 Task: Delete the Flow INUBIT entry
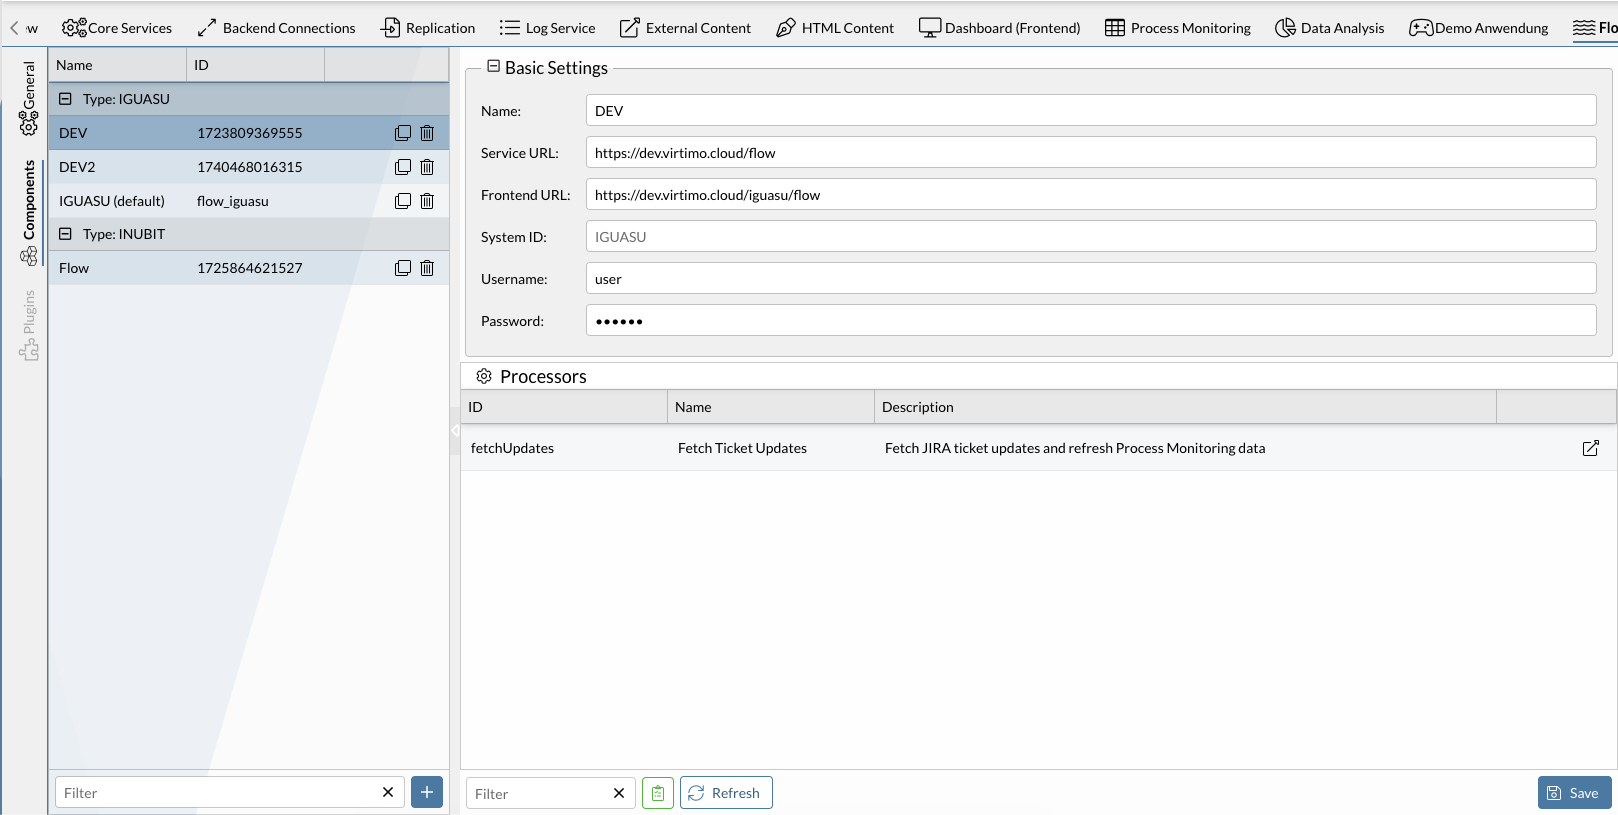427,268
